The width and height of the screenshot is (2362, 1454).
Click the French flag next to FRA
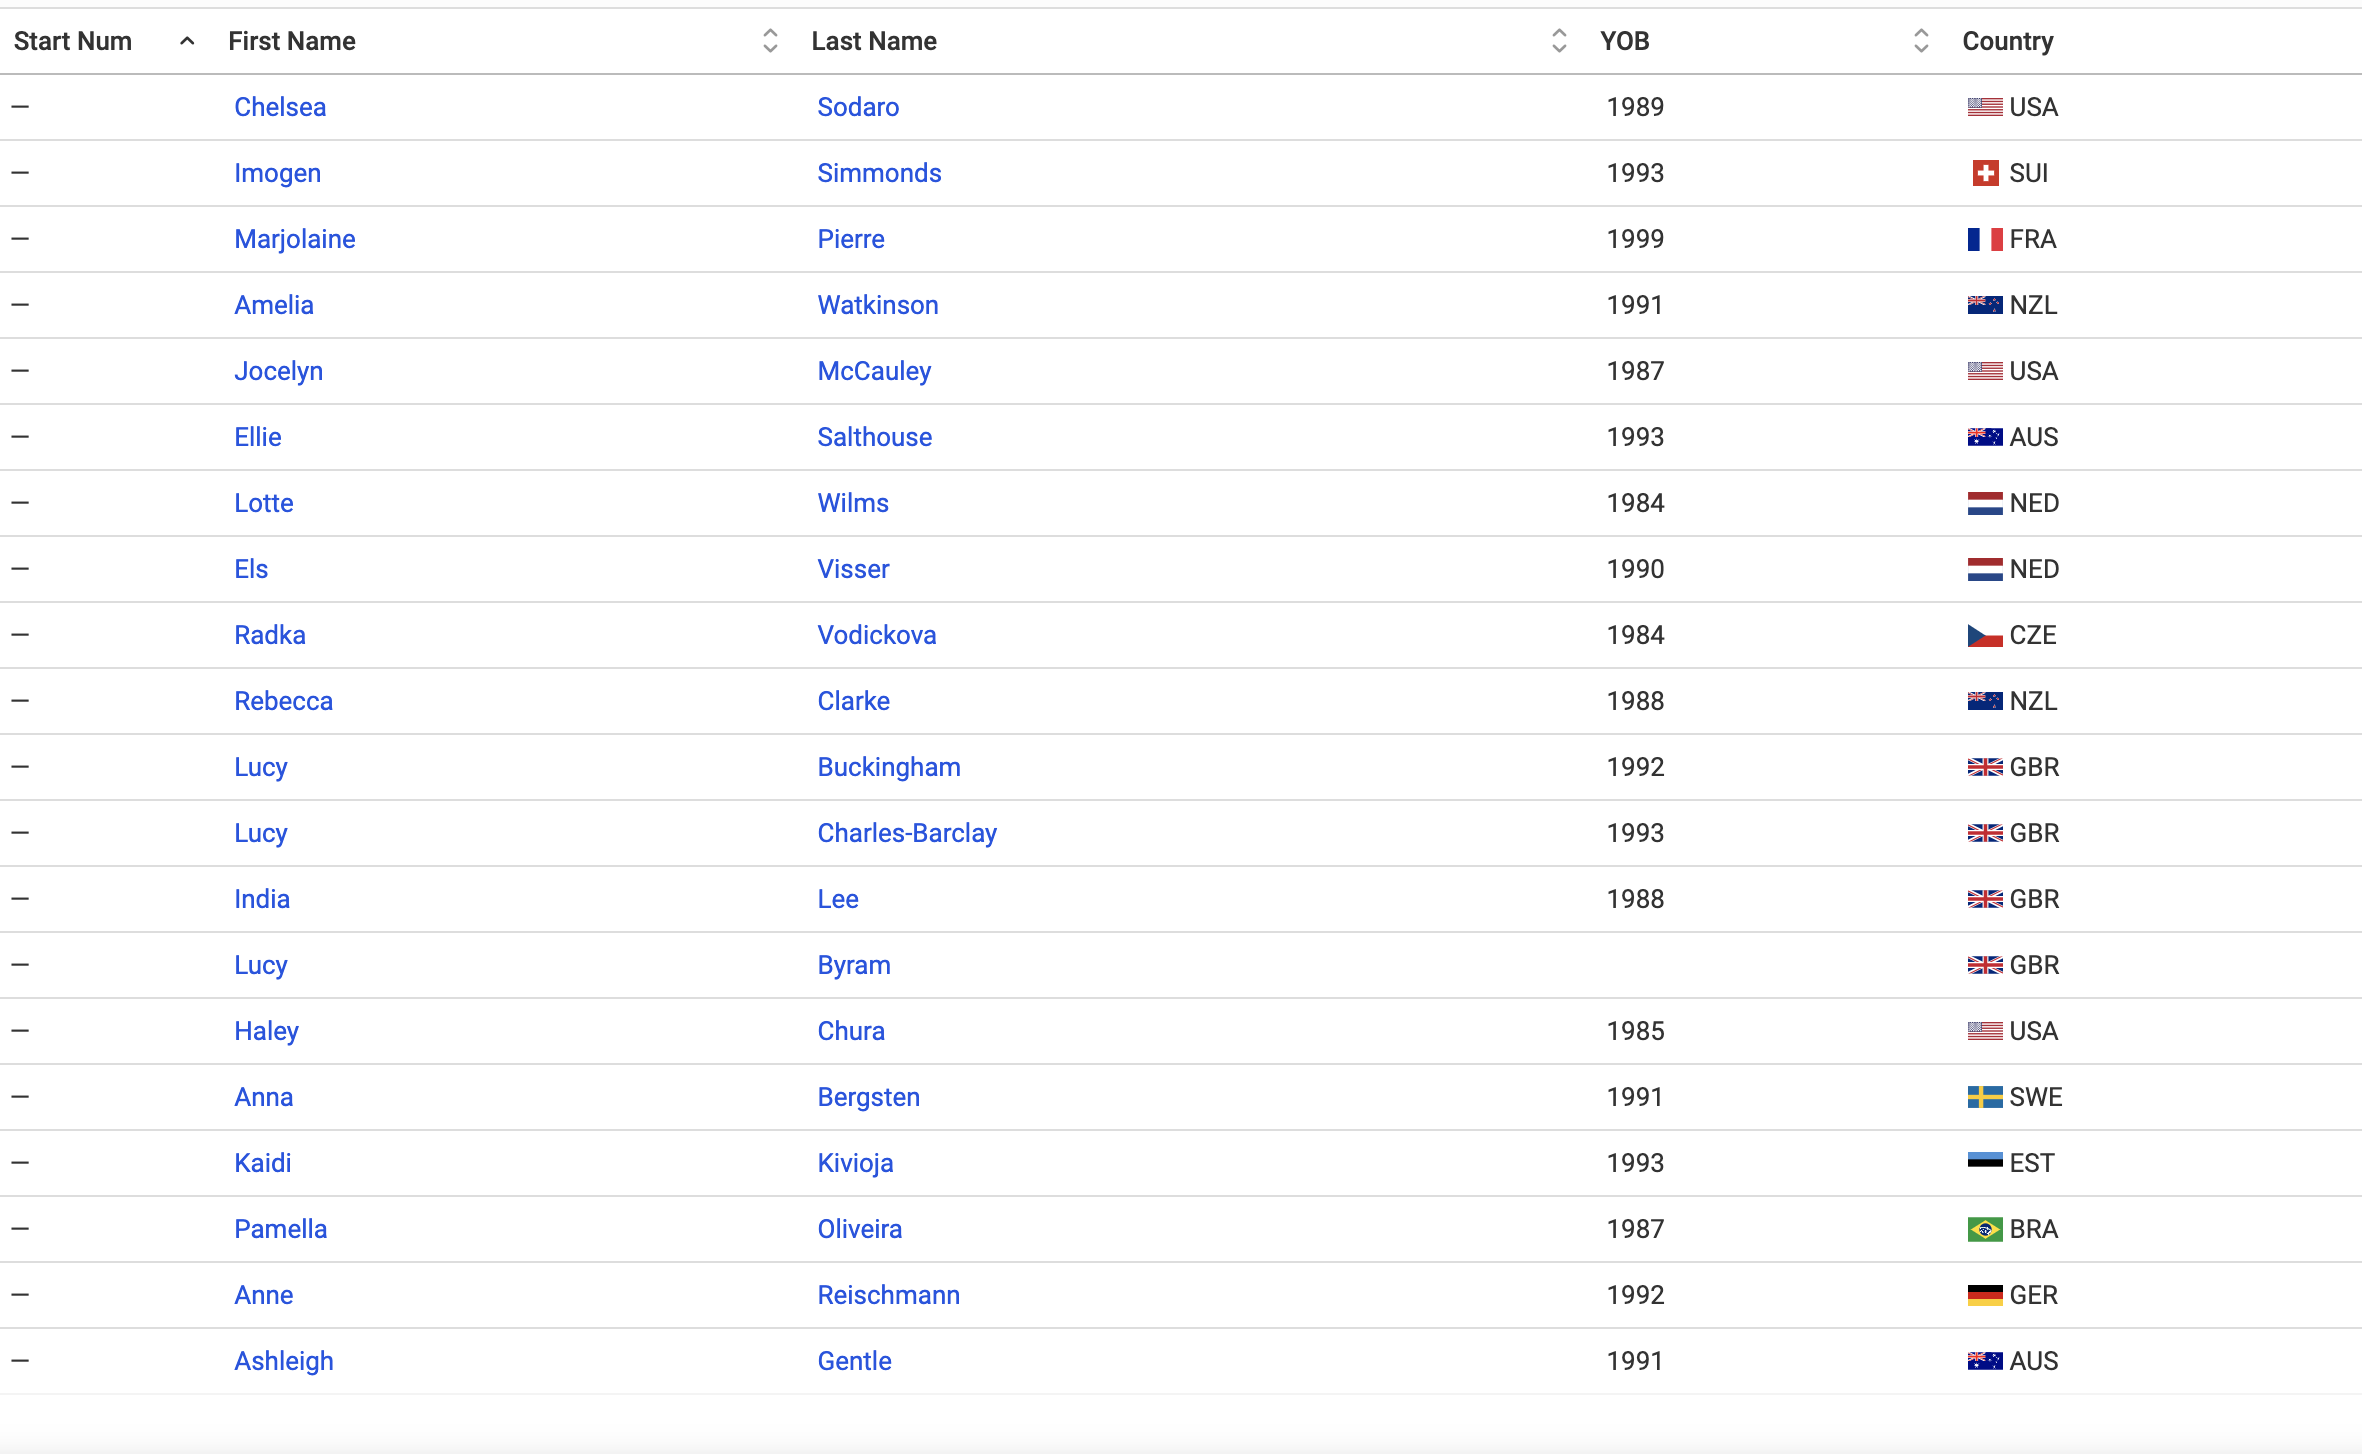point(1984,239)
